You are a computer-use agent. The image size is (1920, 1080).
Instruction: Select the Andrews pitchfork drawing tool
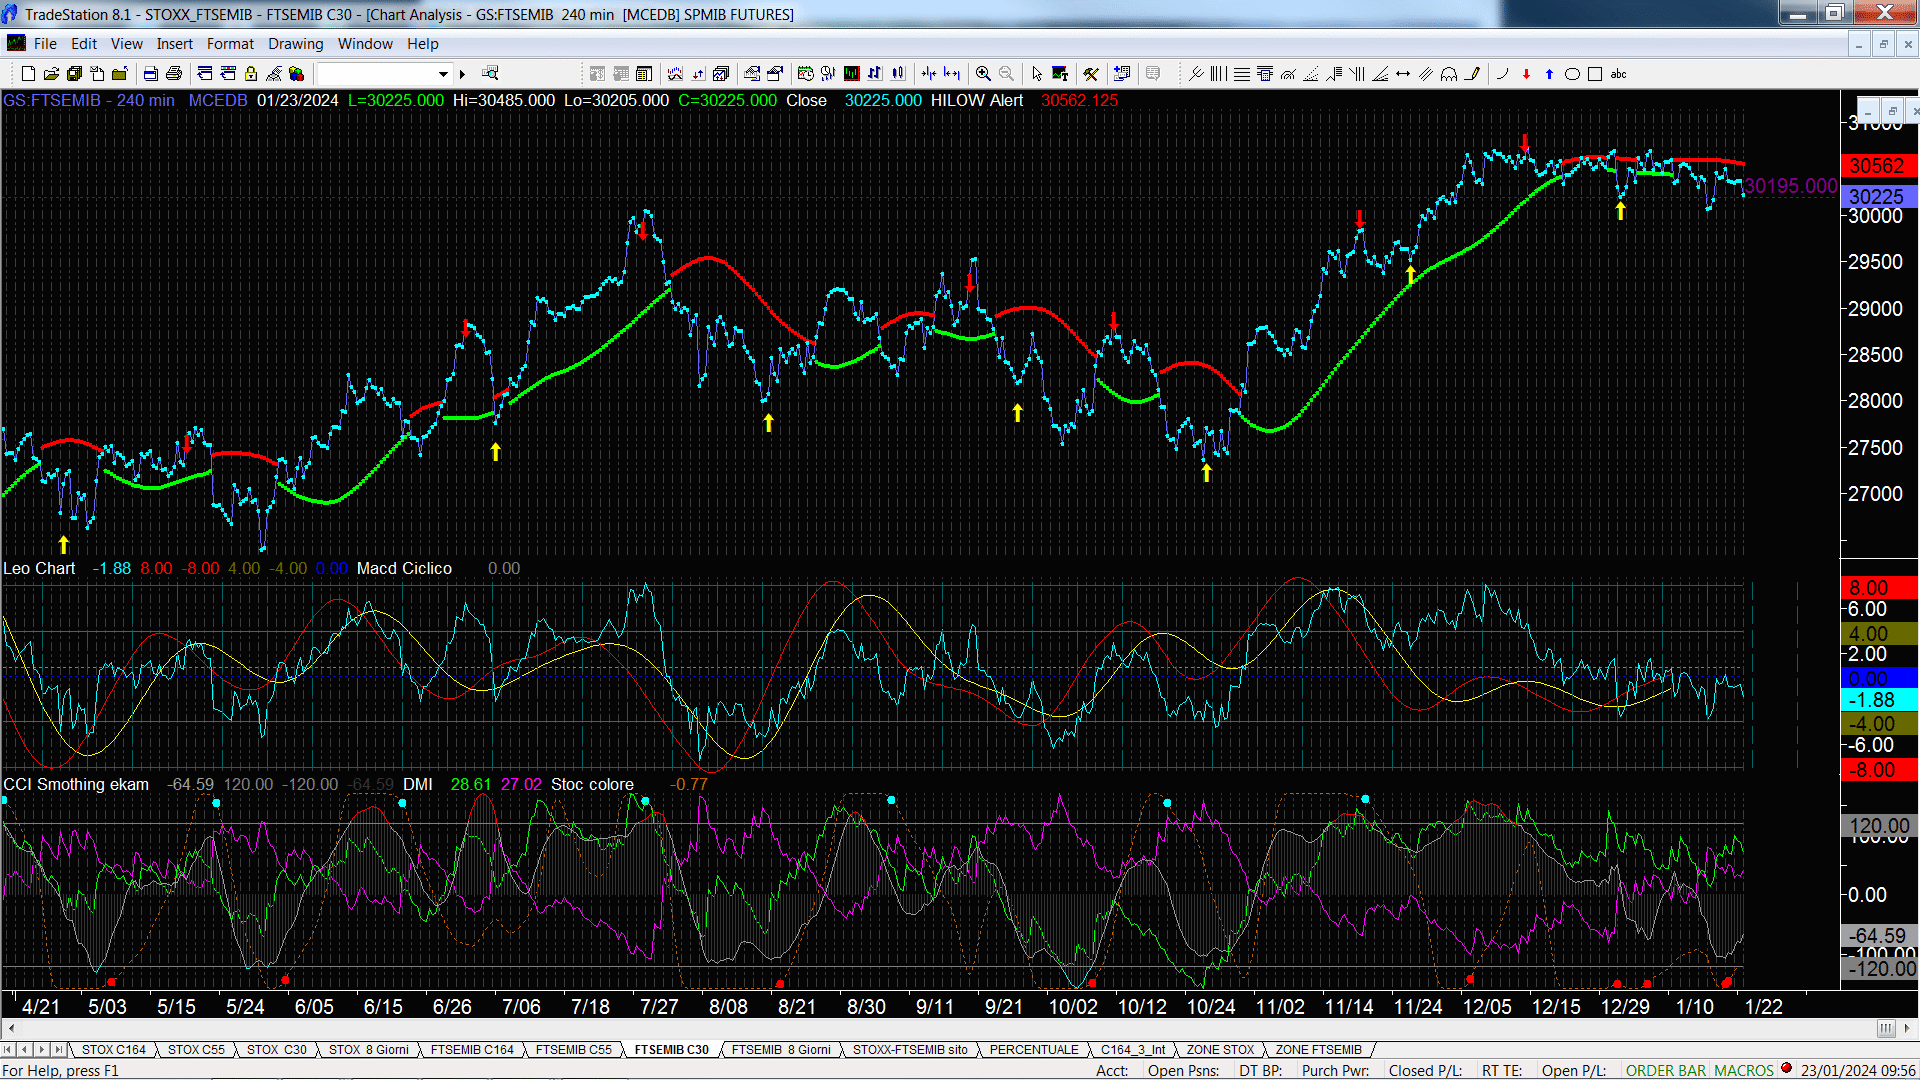click(1195, 74)
